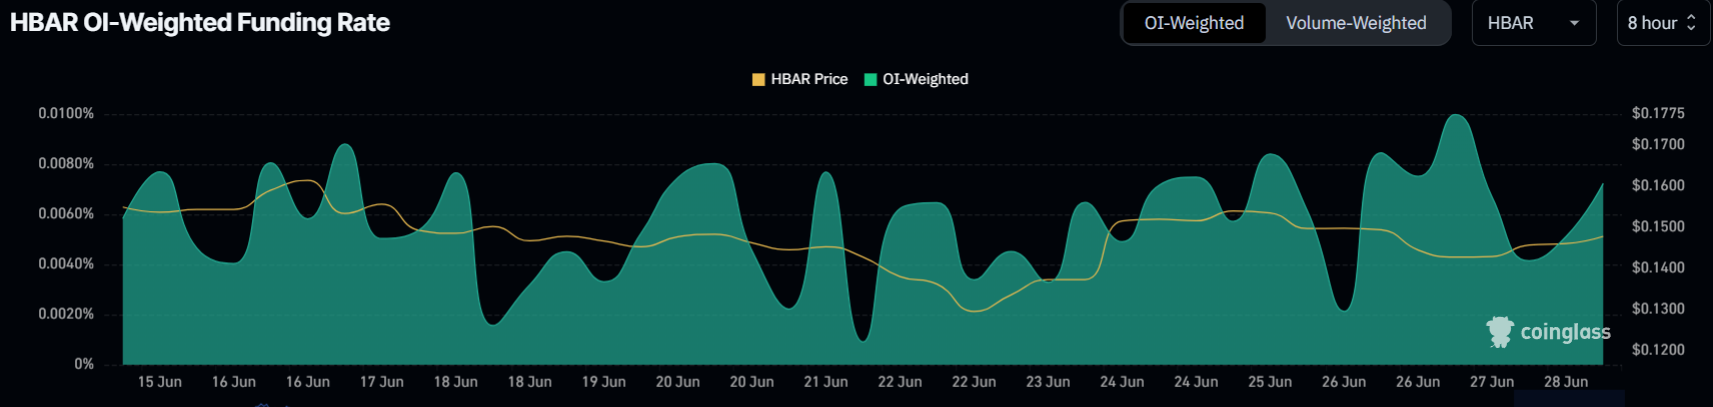Screen dimensions: 1713x407
Task: Click the 15 Jun date label
Action: click(160, 382)
